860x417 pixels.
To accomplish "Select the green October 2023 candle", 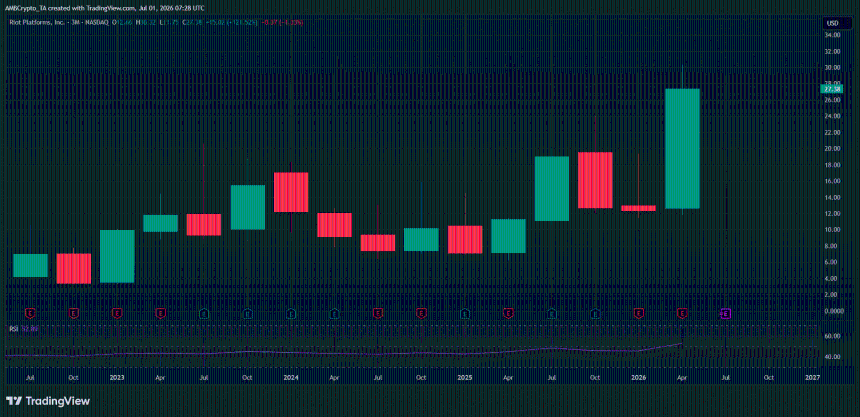I will pos(247,207).
